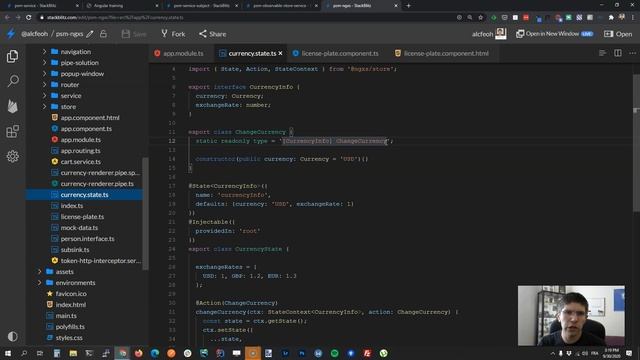The image size is (640, 360).
Task: Open Firefox from the taskbar
Action: click(x=138, y=353)
